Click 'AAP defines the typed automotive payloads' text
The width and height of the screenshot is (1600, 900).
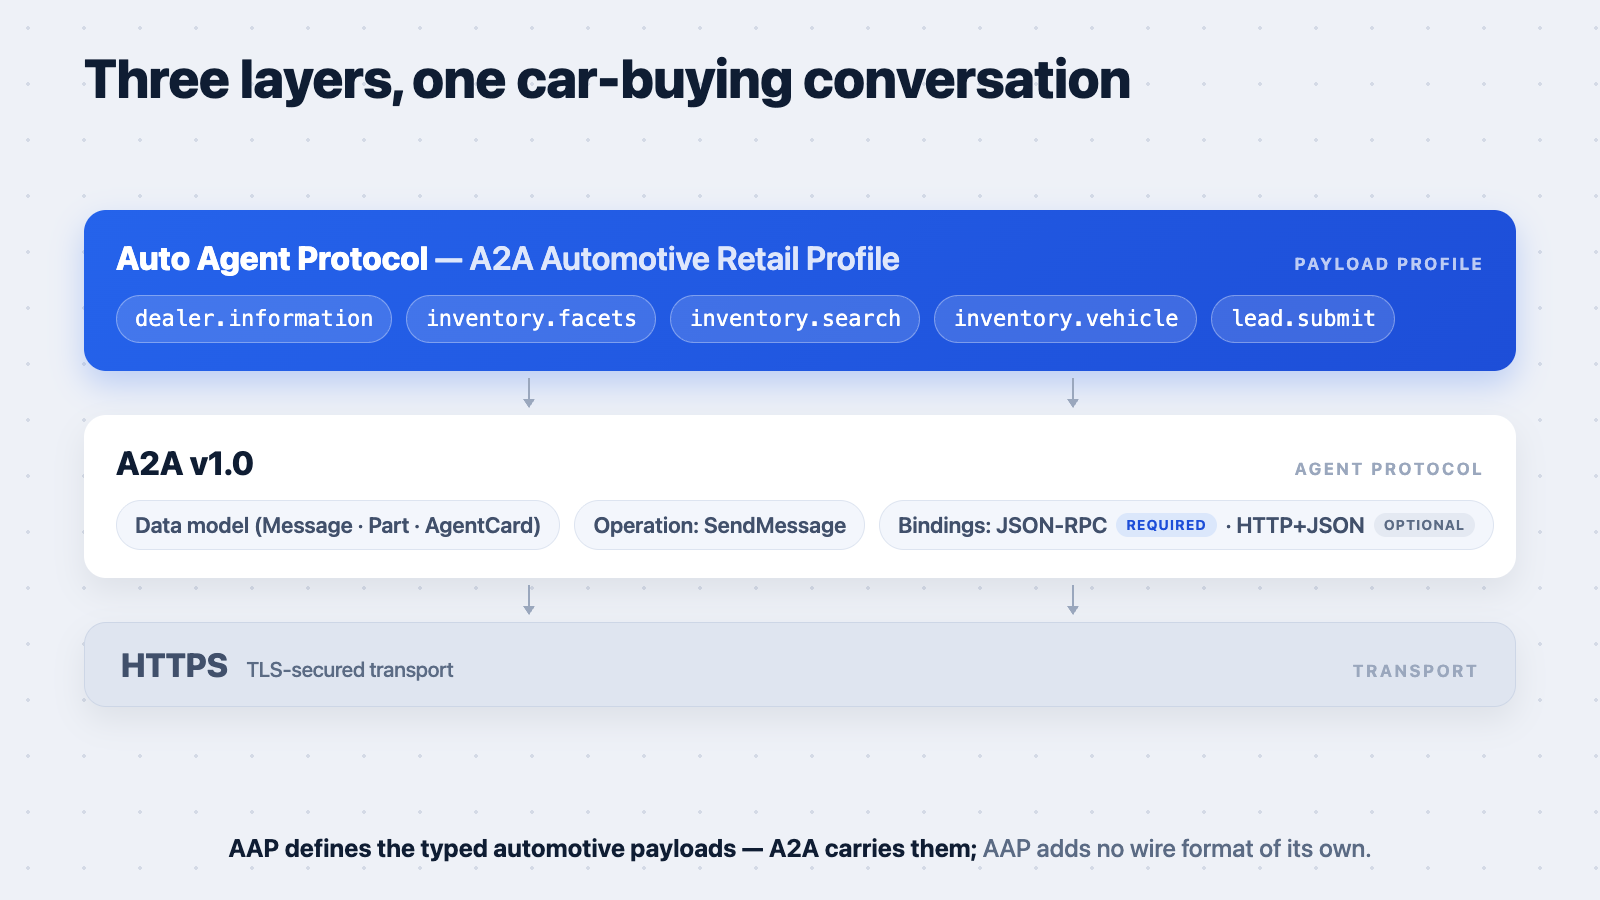point(482,849)
